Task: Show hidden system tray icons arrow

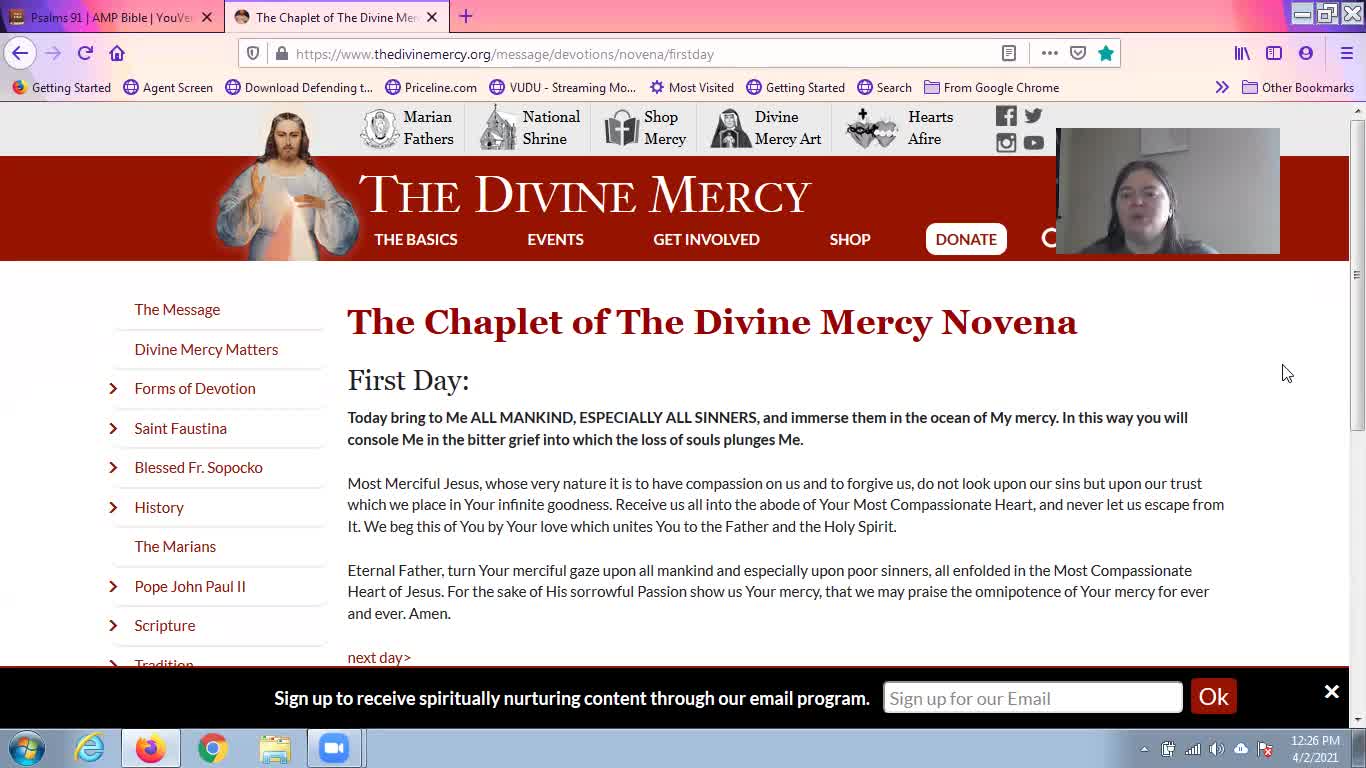Action: point(1144,749)
